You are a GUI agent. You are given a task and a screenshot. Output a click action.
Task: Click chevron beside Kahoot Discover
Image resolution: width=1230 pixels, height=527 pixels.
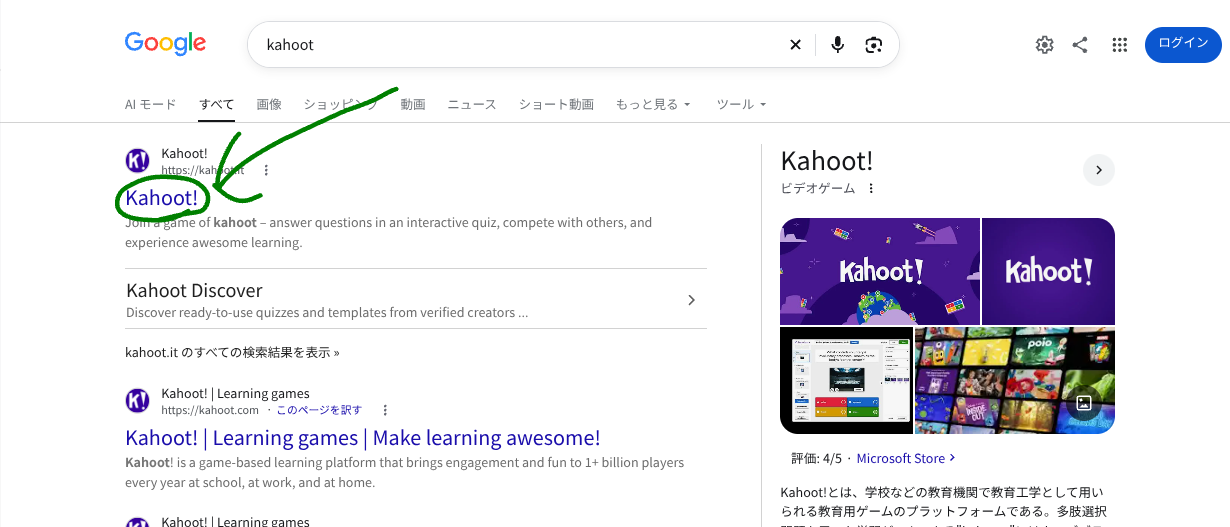coord(691,300)
